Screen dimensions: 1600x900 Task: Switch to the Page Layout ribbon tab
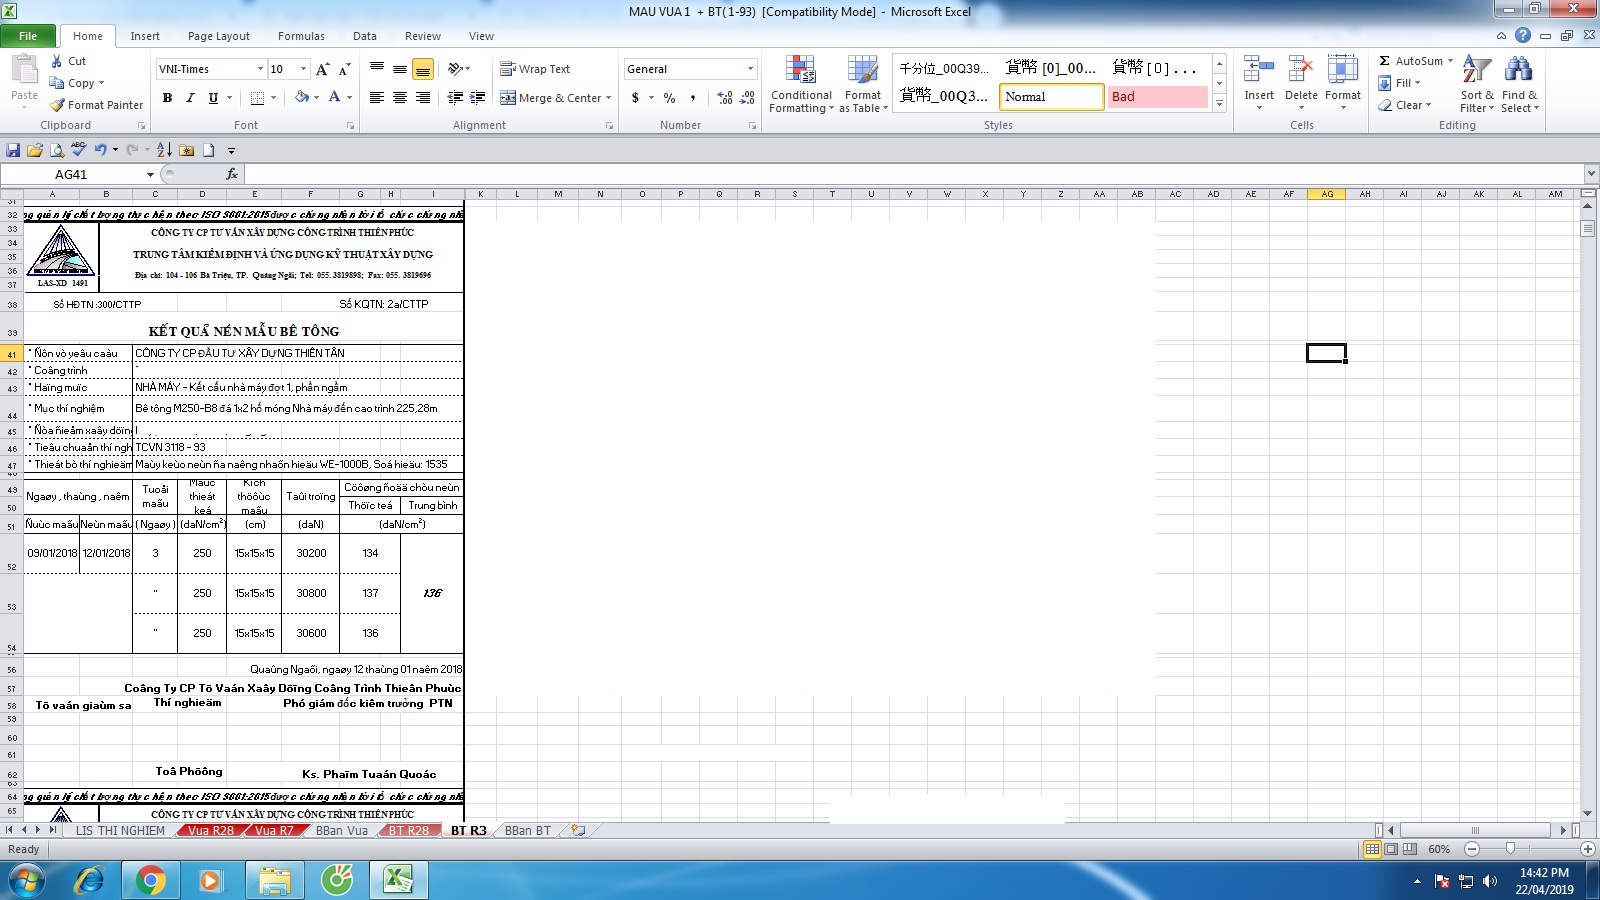218,36
